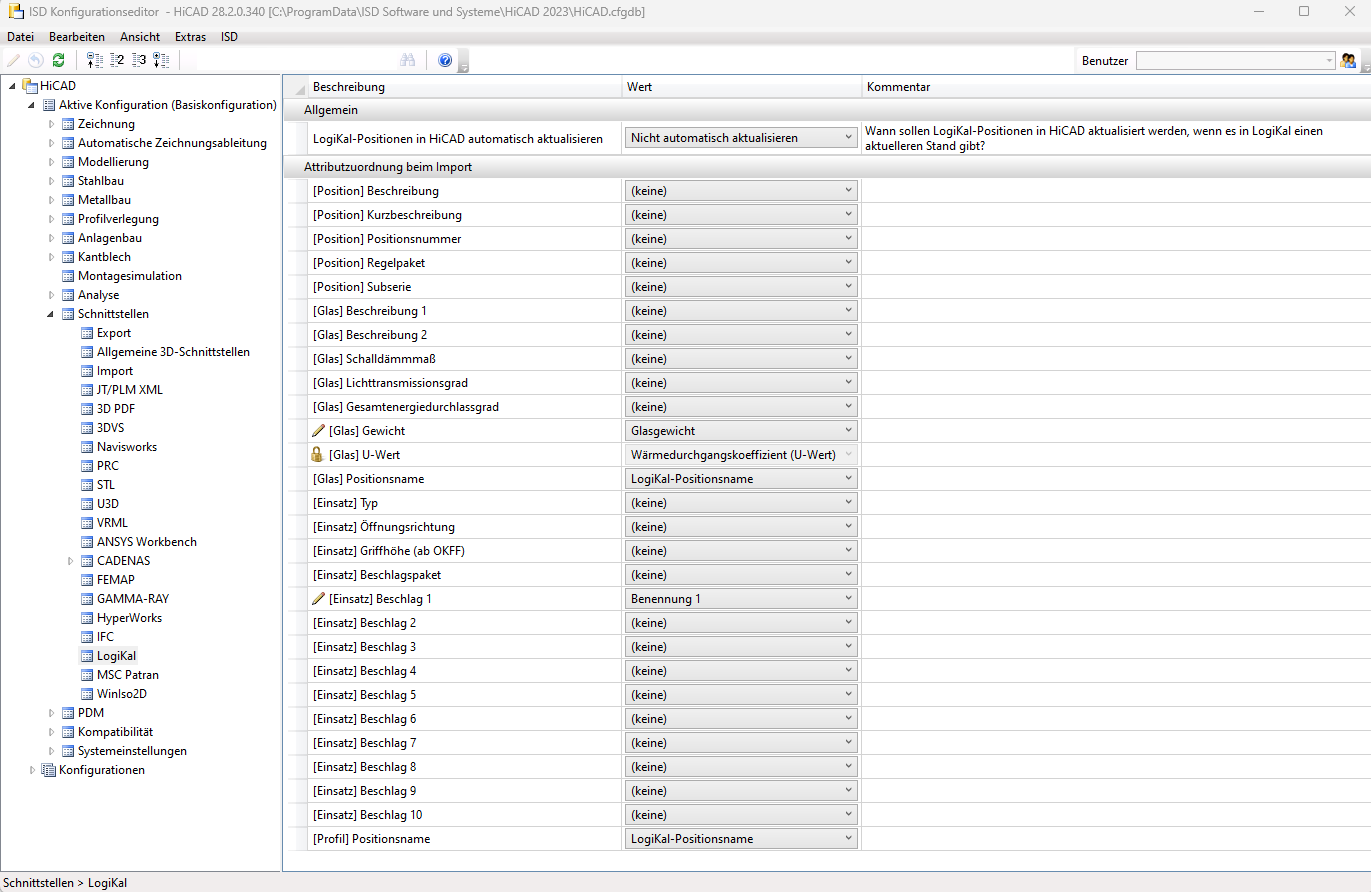Click the Kommentar column header

pyautogui.click(x=1116, y=87)
